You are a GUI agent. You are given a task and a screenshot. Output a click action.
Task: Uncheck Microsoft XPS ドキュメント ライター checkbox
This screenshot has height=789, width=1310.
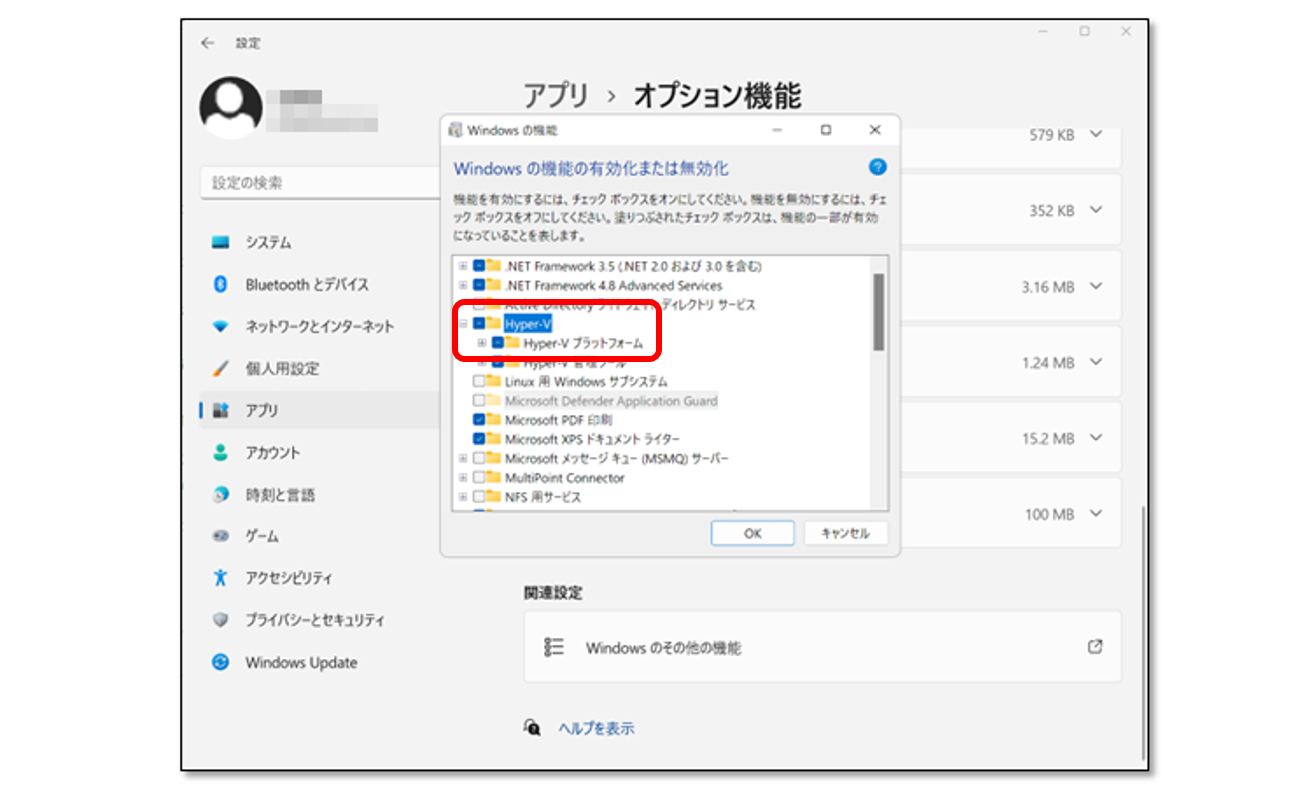(x=479, y=439)
